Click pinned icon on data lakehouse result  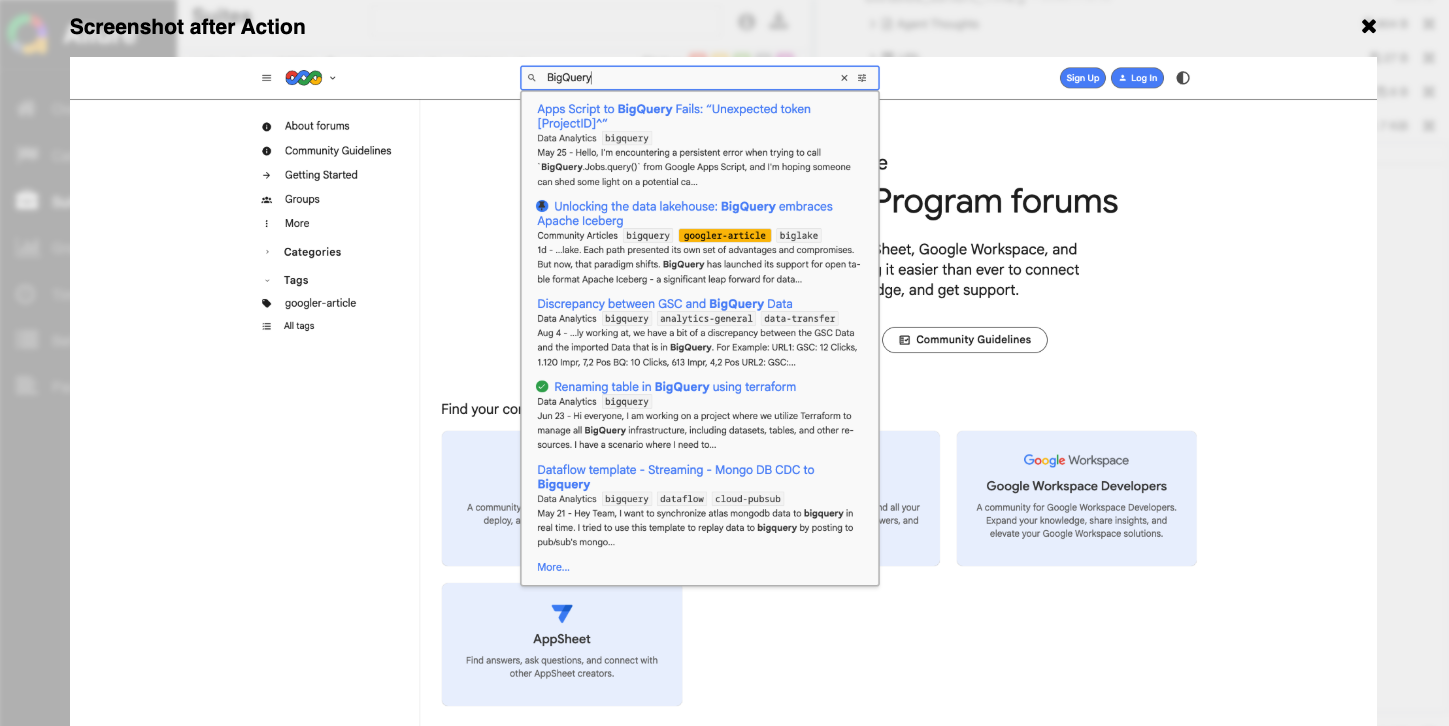(x=542, y=206)
